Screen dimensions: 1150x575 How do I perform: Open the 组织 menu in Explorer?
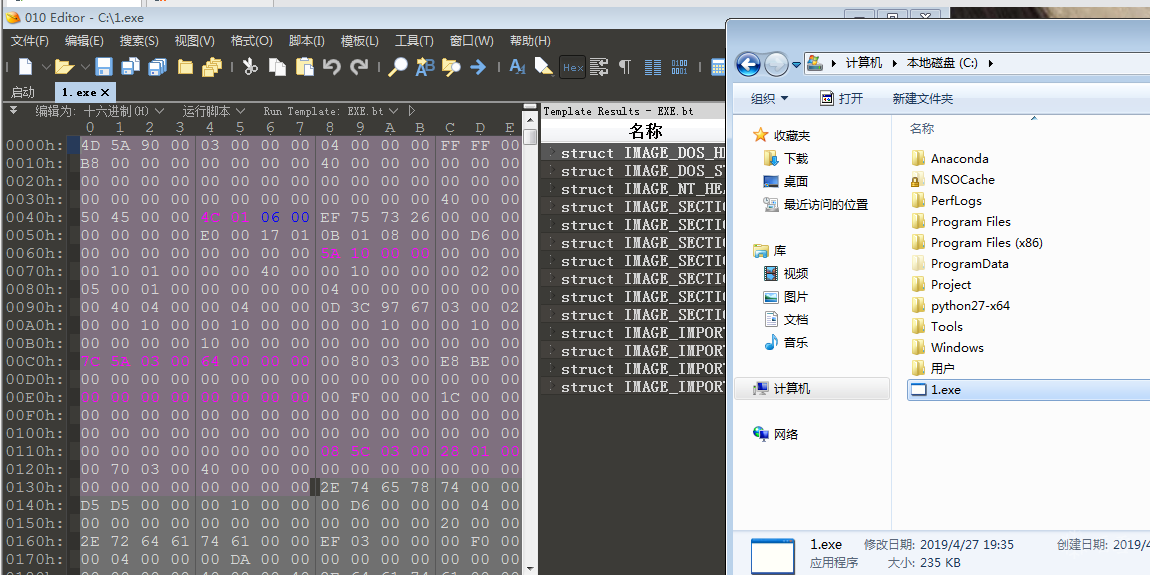tap(769, 98)
